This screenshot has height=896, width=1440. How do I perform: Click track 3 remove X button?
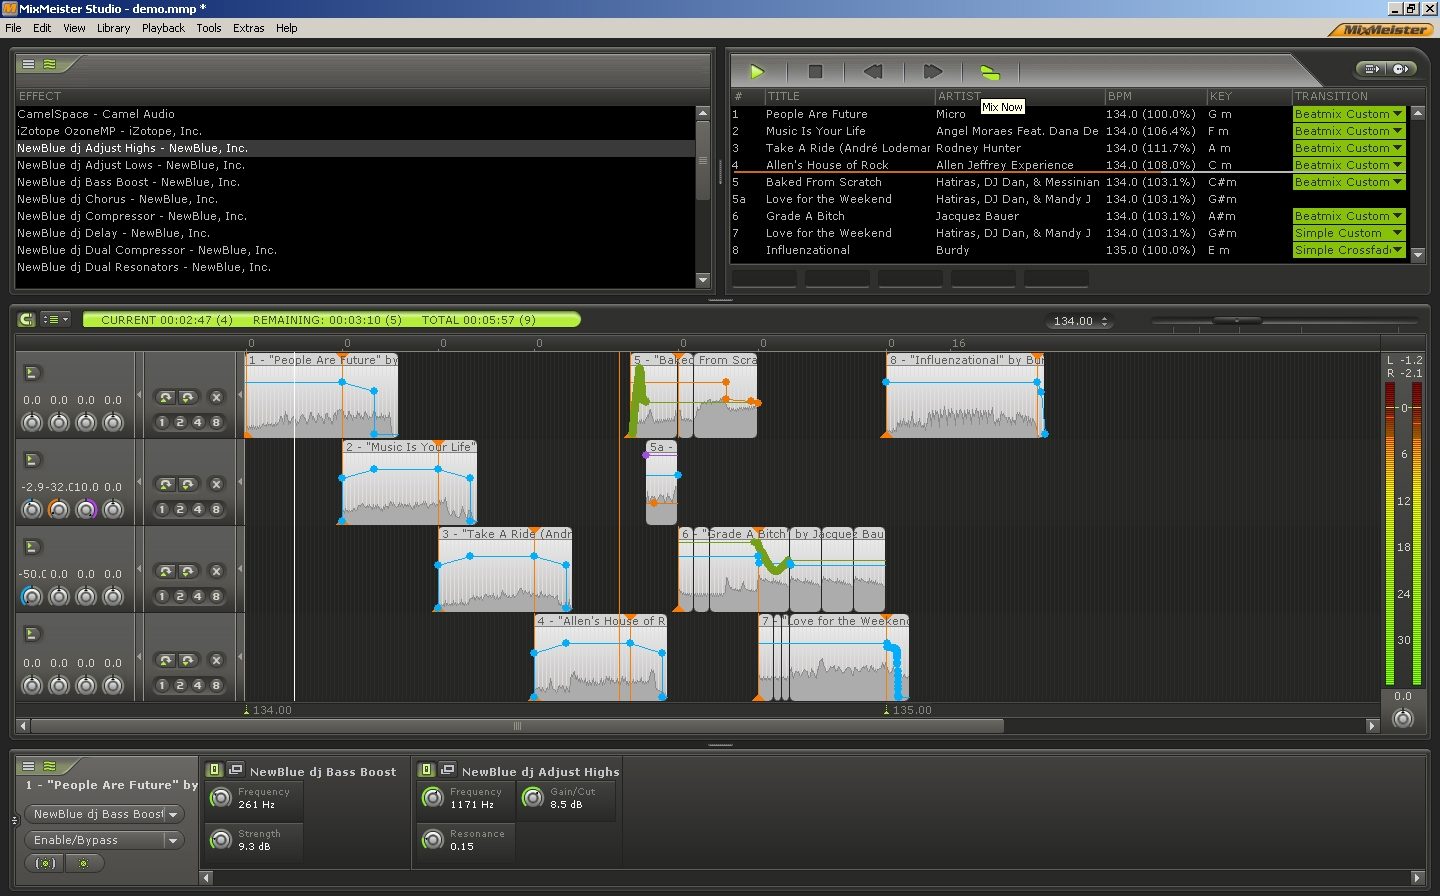(216, 571)
